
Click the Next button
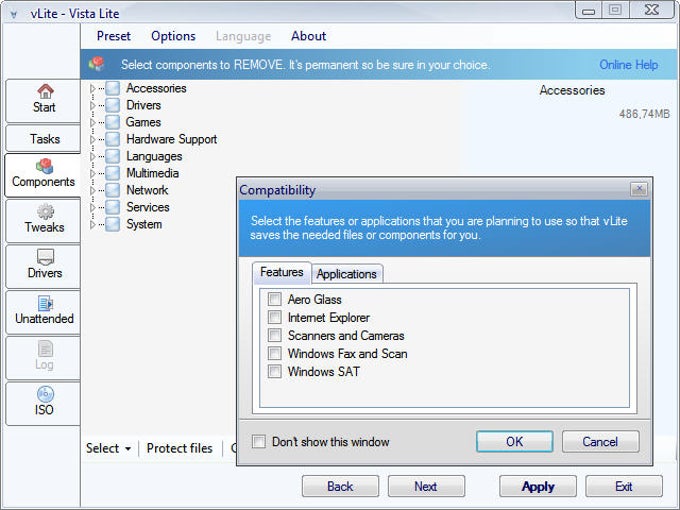[426, 486]
